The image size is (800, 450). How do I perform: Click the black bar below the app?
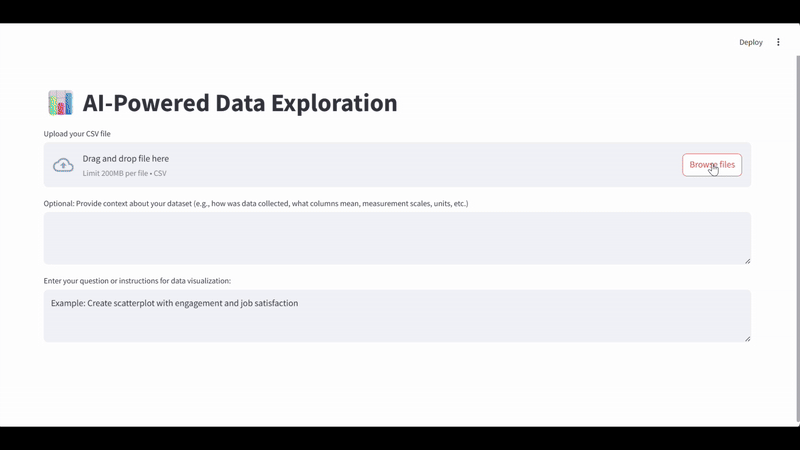[400, 438]
